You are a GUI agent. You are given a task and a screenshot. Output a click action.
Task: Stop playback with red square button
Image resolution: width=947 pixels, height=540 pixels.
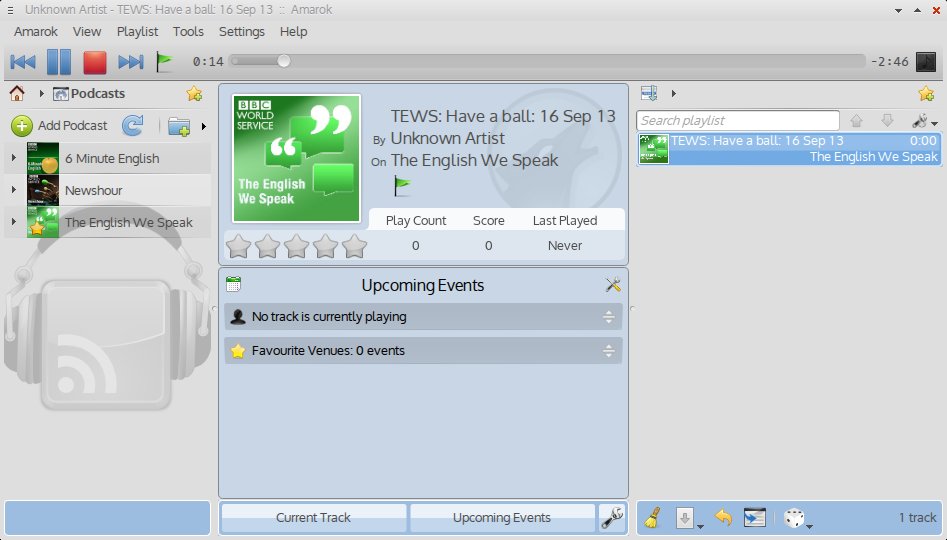click(x=94, y=62)
